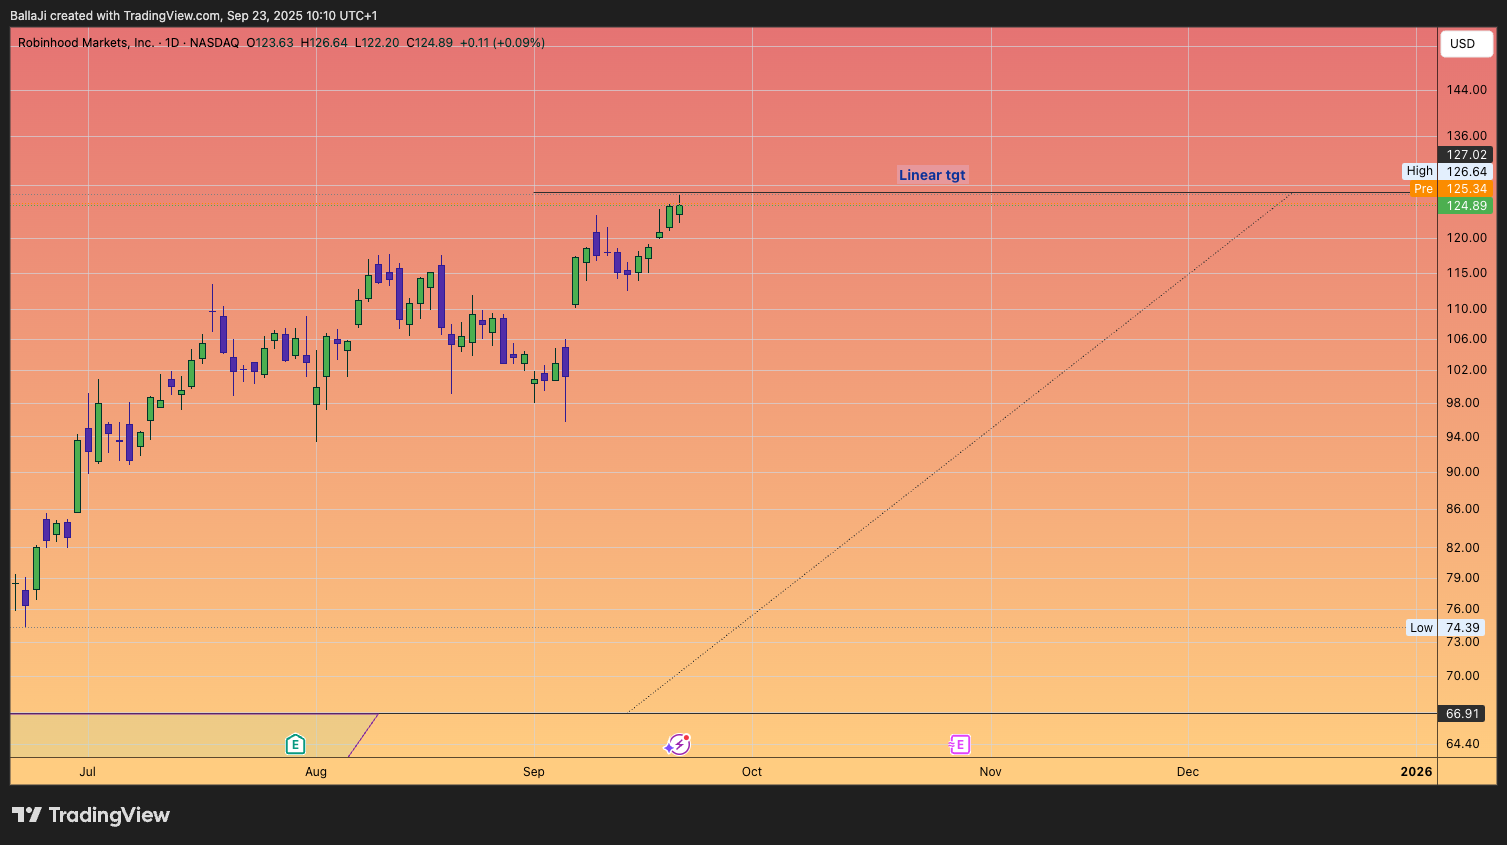The image size is (1507, 845).
Task: Click the 2026 label on time axis
Action: pyautogui.click(x=1416, y=772)
